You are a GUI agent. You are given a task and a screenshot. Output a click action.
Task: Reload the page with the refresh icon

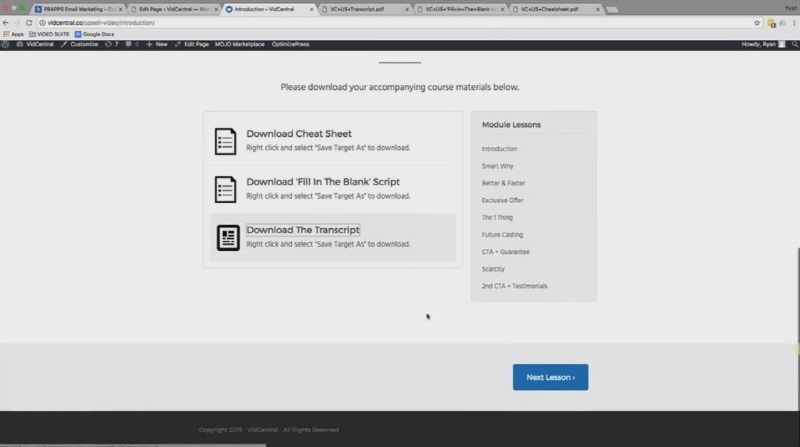29,23
